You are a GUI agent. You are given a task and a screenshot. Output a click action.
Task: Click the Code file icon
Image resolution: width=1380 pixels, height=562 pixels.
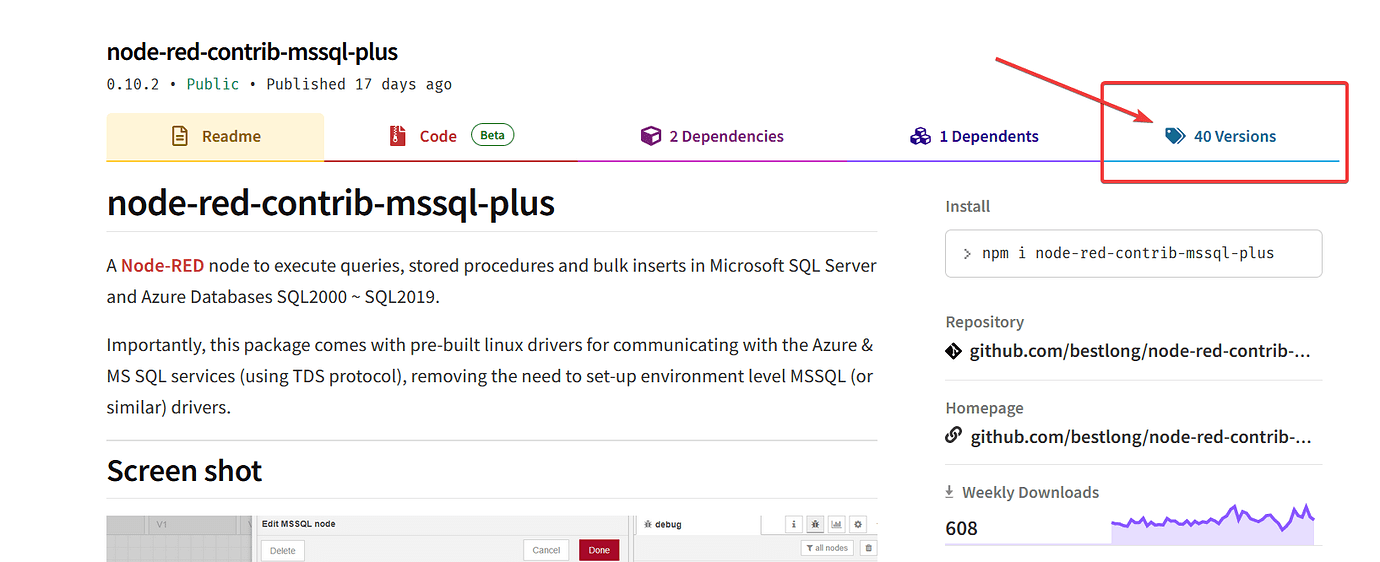pos(398,136)
